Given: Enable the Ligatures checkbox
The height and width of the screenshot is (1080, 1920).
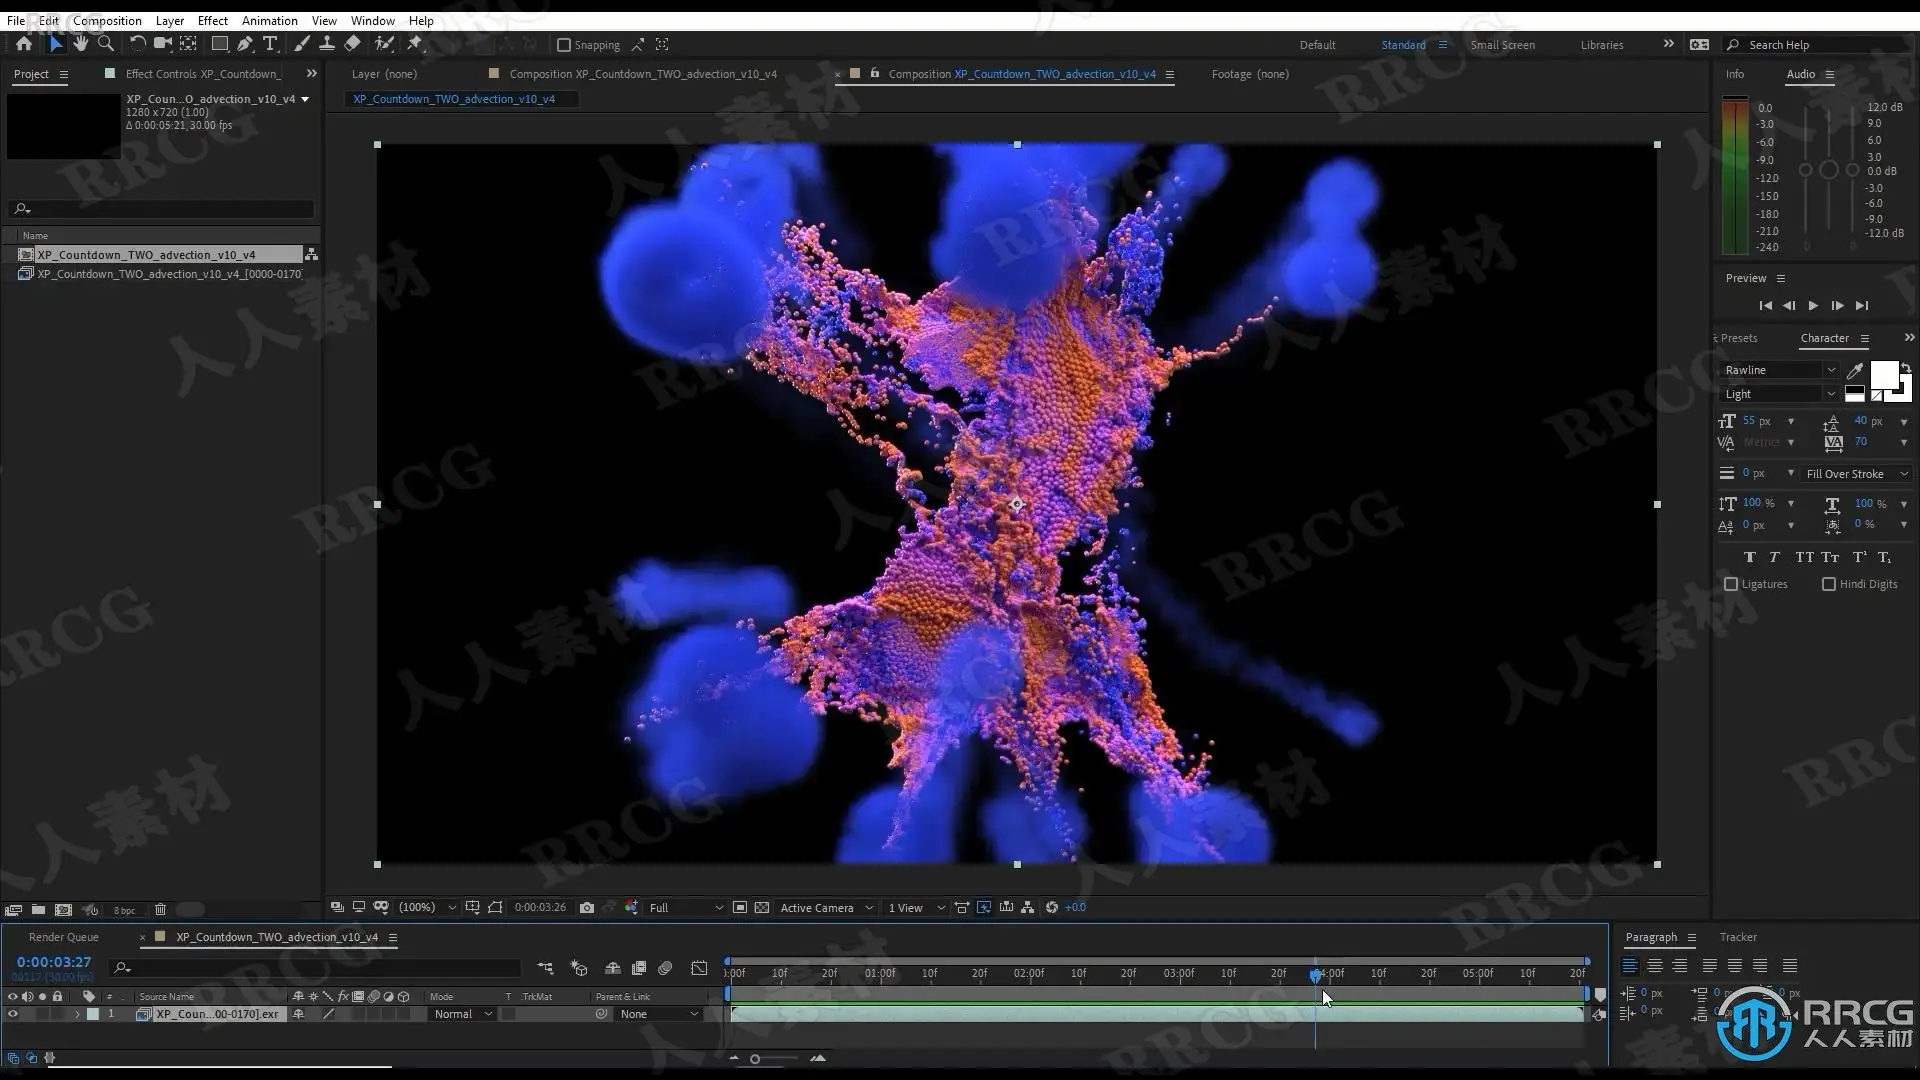Looking at the screenshot, I should pyautogui.click(x=1731, y=584).
